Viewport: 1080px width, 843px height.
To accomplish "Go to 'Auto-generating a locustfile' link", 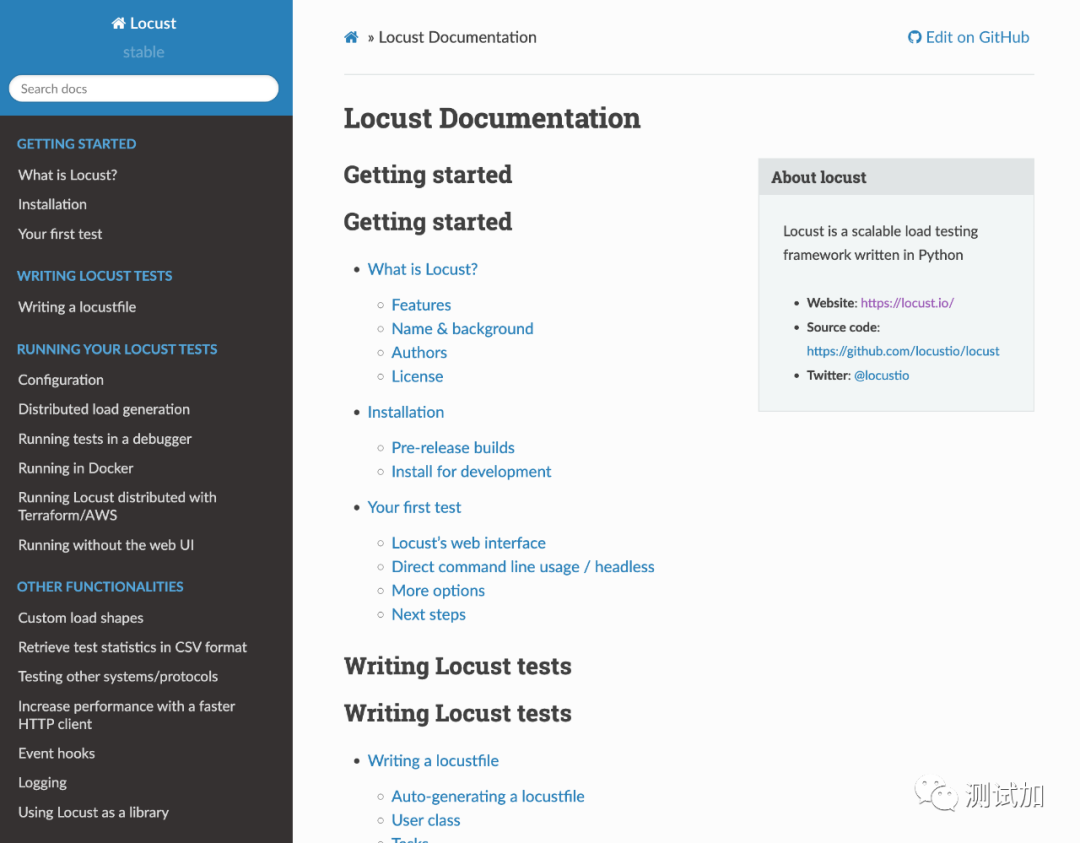I will click(x=488, y=796).
